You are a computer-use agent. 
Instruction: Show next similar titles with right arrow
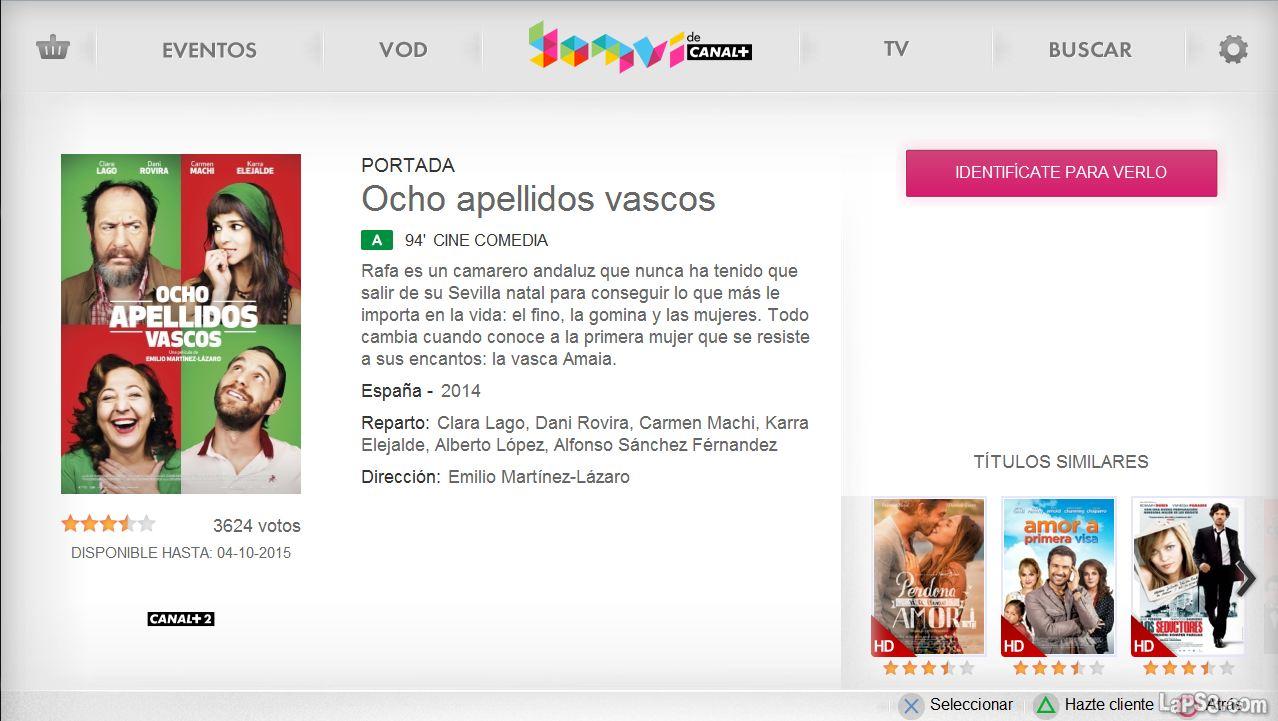coord(1246,577)
